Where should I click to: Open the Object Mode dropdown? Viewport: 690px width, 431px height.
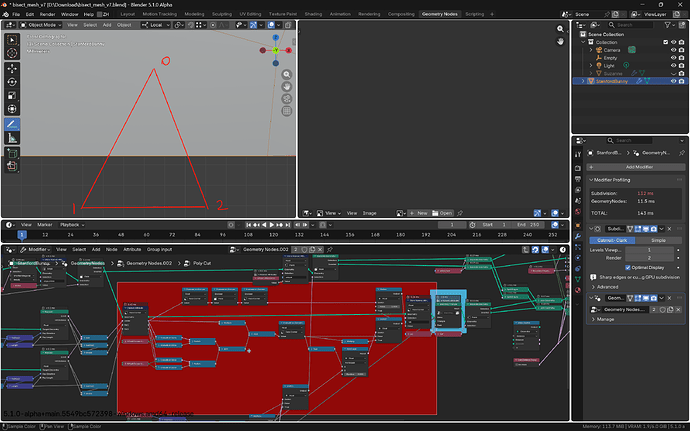[41, 25]
